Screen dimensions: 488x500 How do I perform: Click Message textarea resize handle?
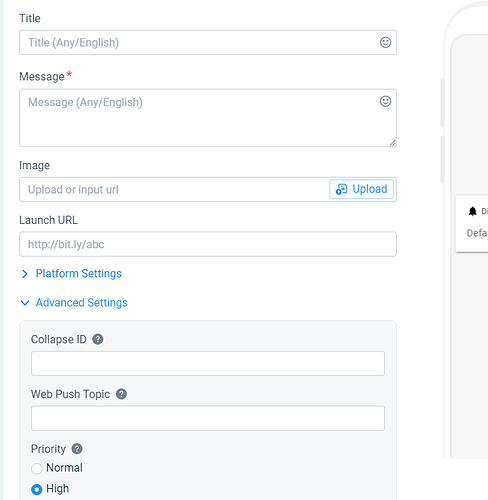tap(393, 143)
